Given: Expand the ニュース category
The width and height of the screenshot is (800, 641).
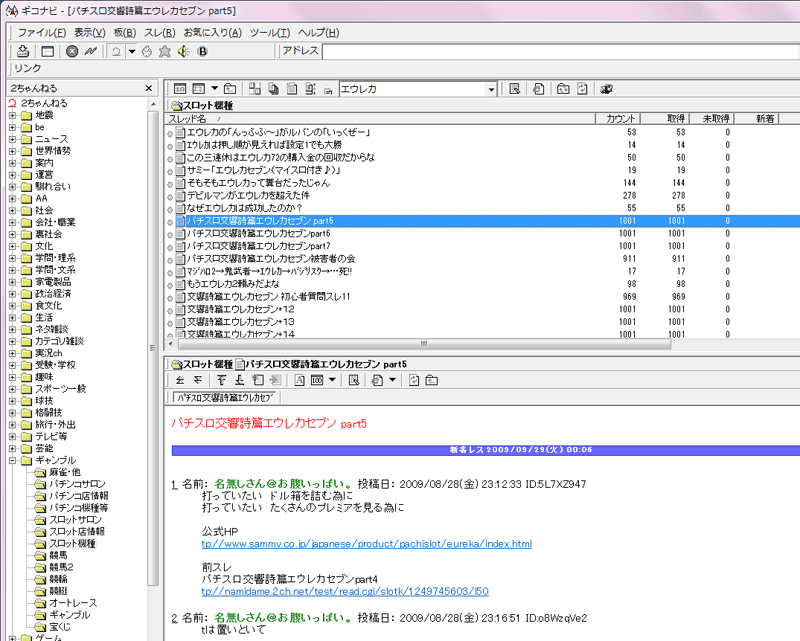Looking at the screenshot, I should point(12,139).
